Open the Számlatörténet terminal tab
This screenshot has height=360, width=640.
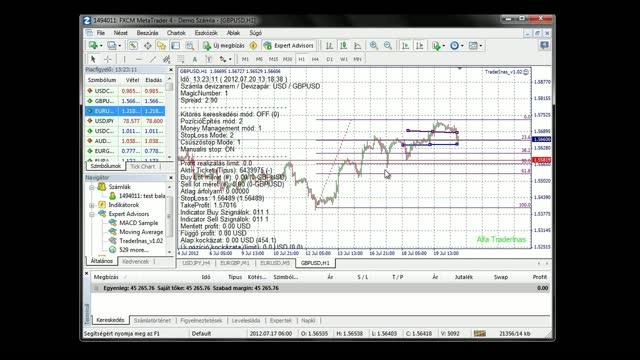pos(152,320)
